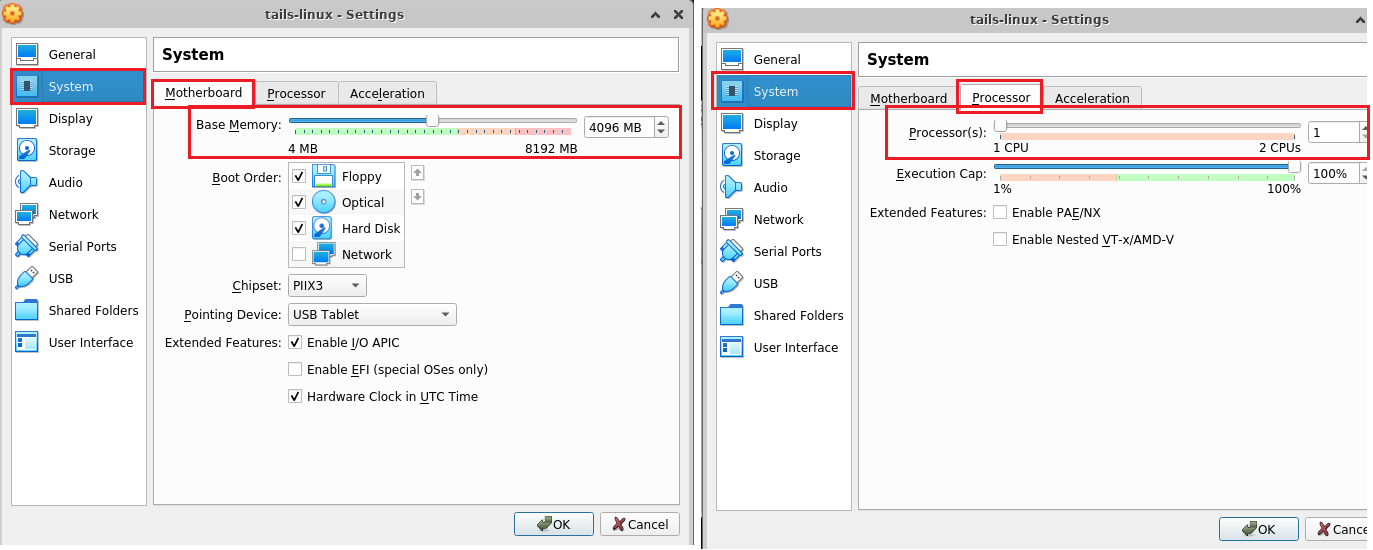Click Display monitor icon in left window
Viewport: 1373px width, 550px height.
28,118
